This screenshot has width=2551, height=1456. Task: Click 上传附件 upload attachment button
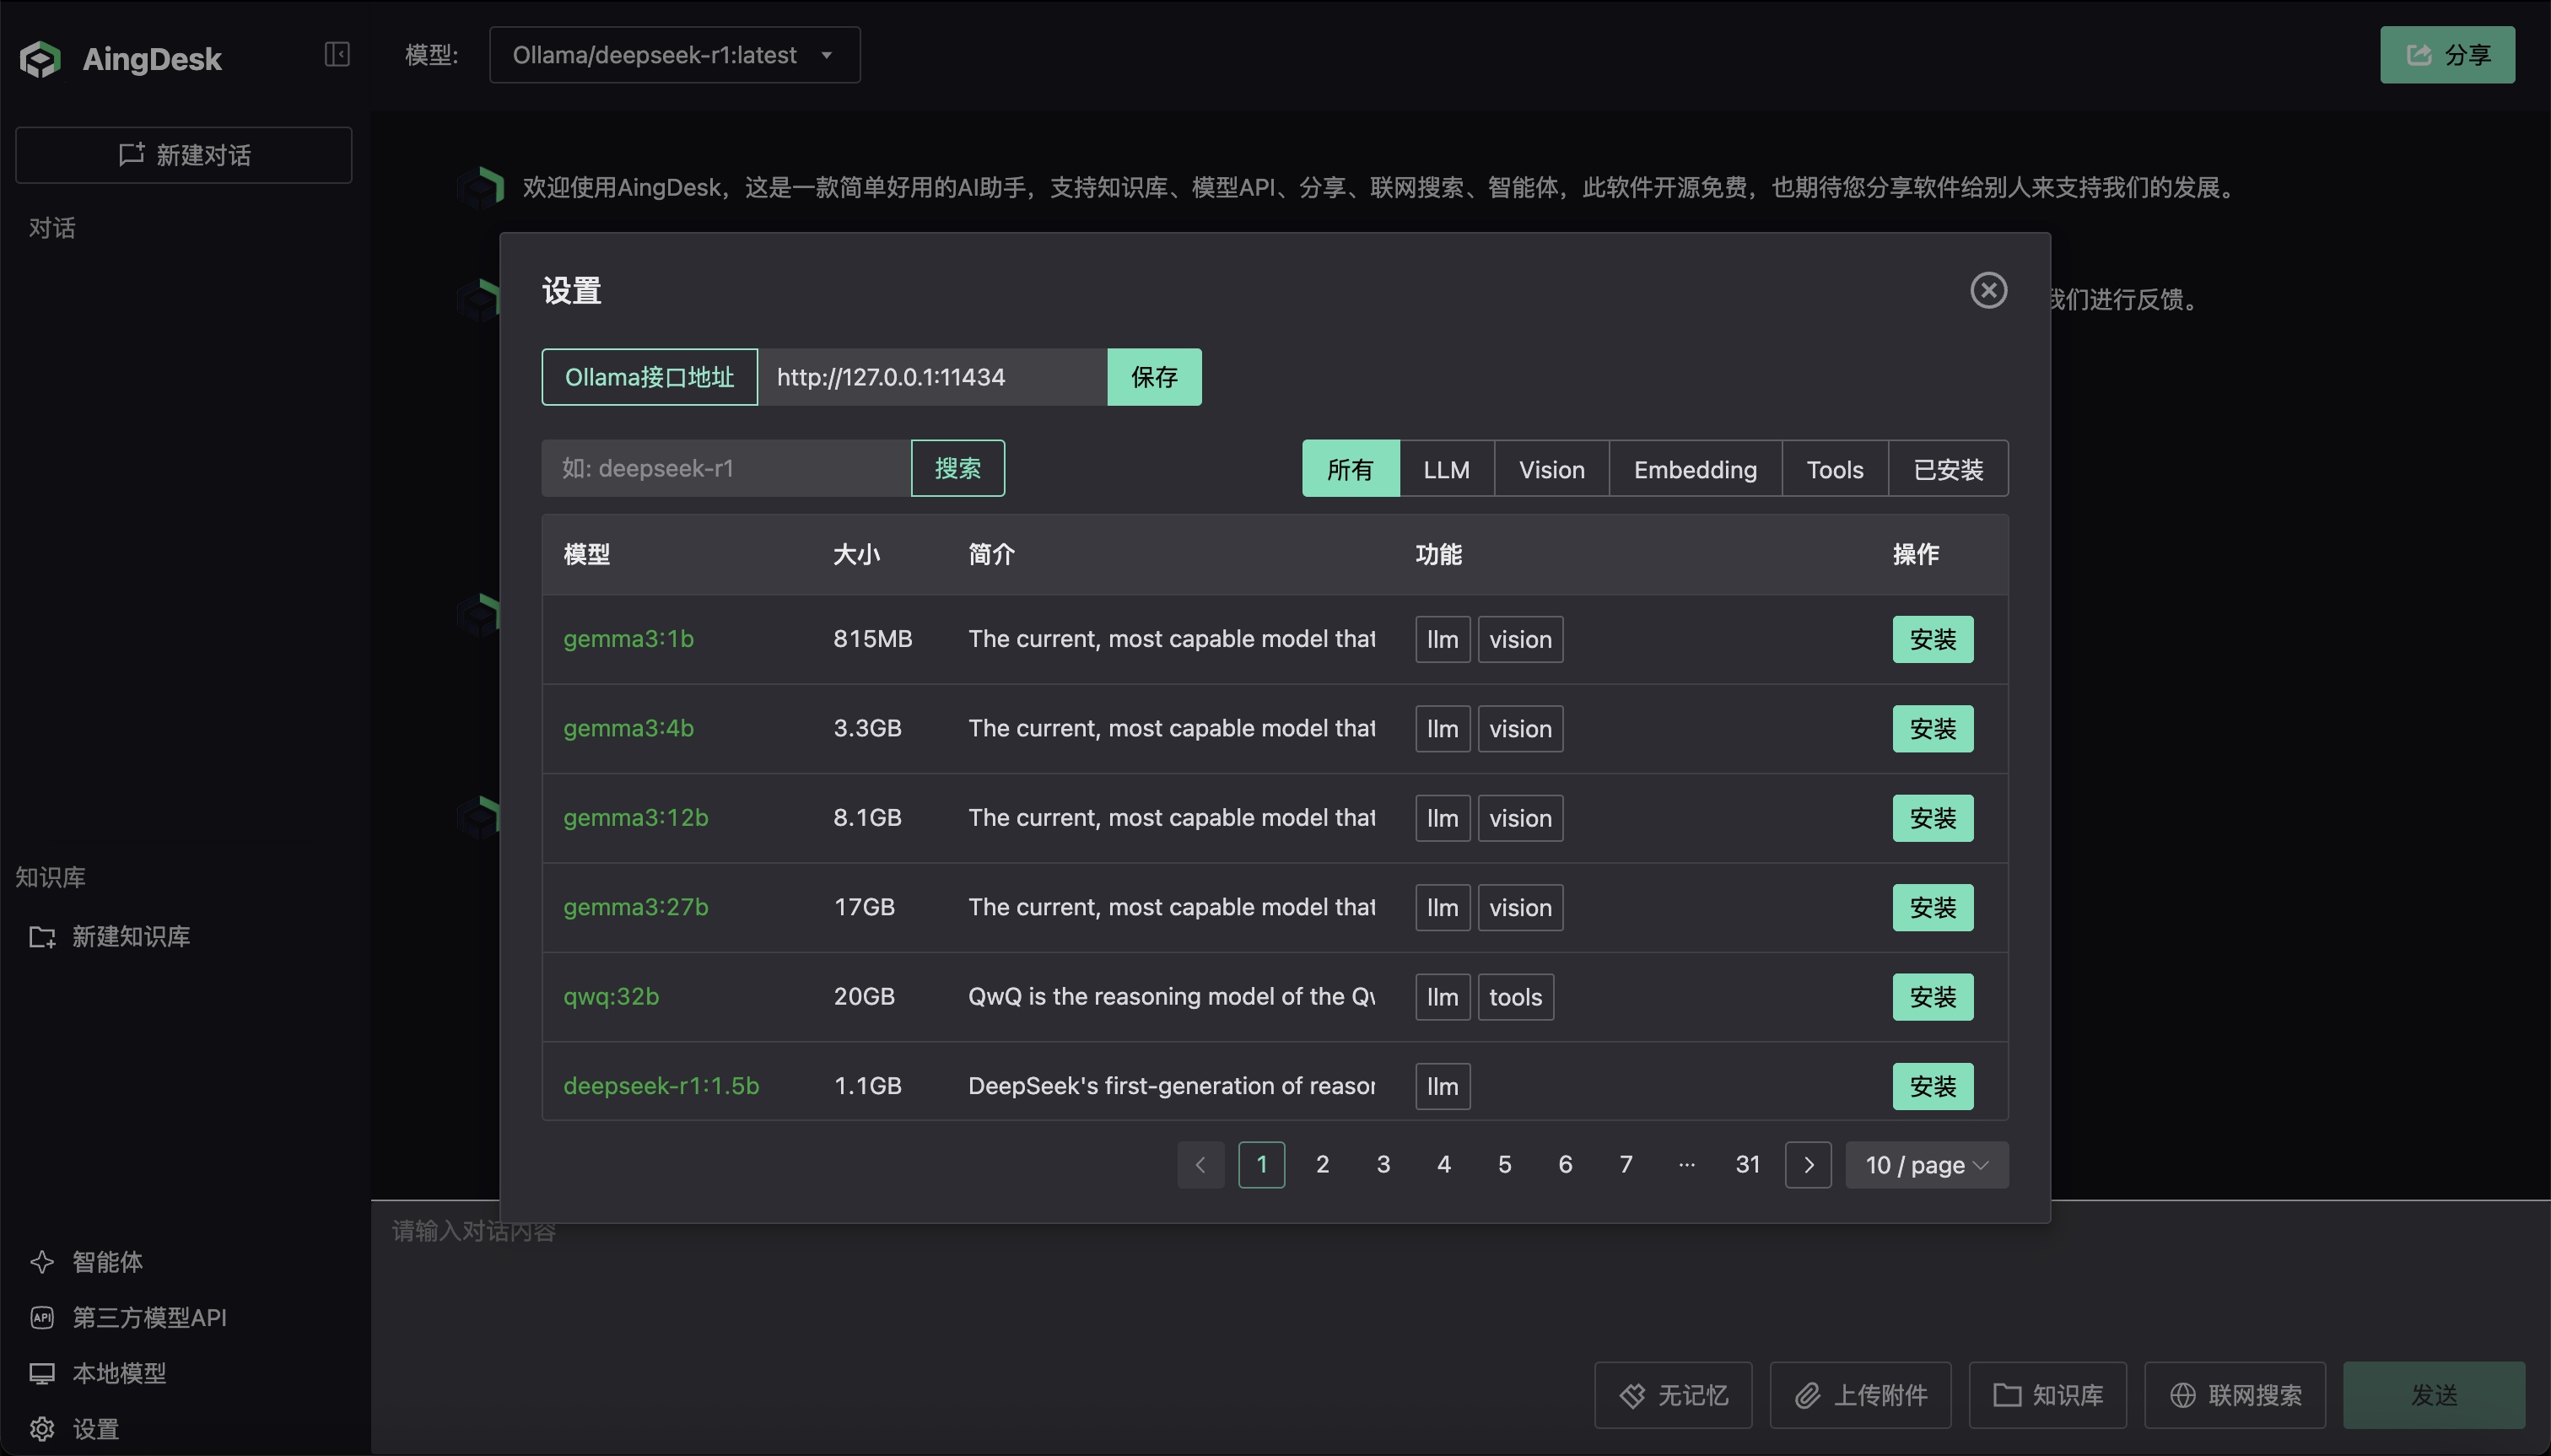click(x=1859, y=1395)
